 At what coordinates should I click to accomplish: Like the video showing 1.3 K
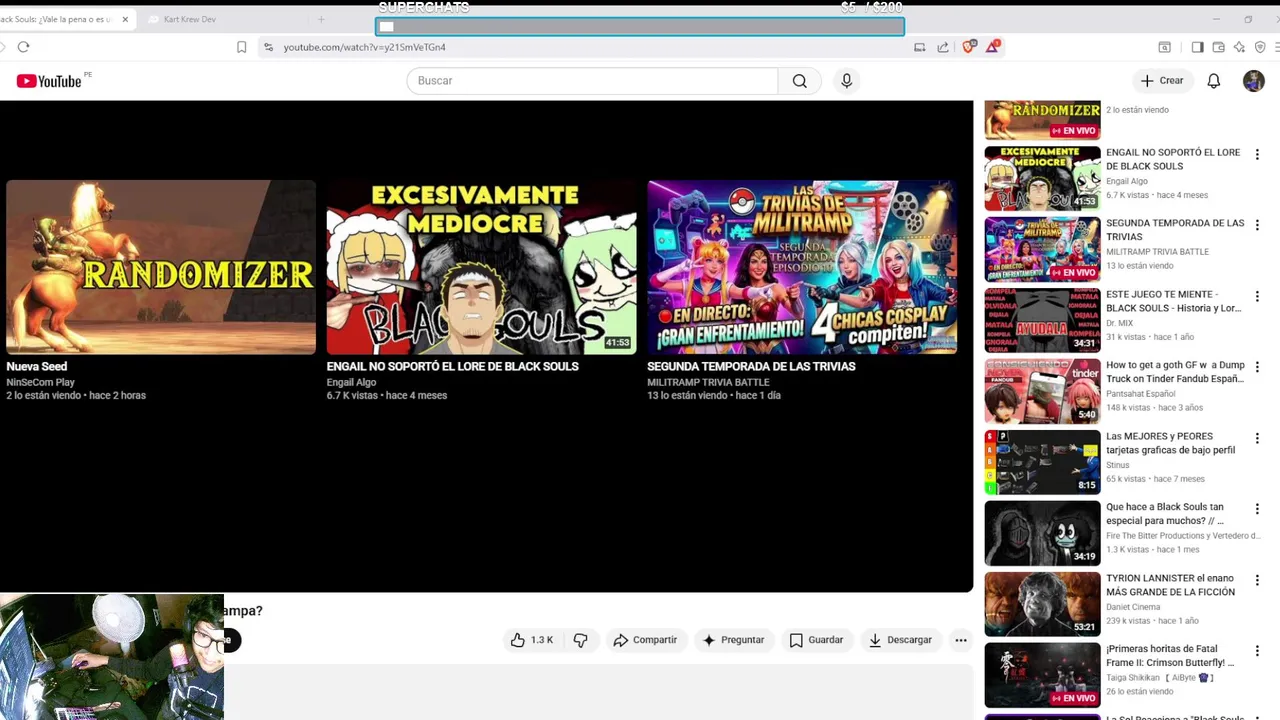point(532,640)
